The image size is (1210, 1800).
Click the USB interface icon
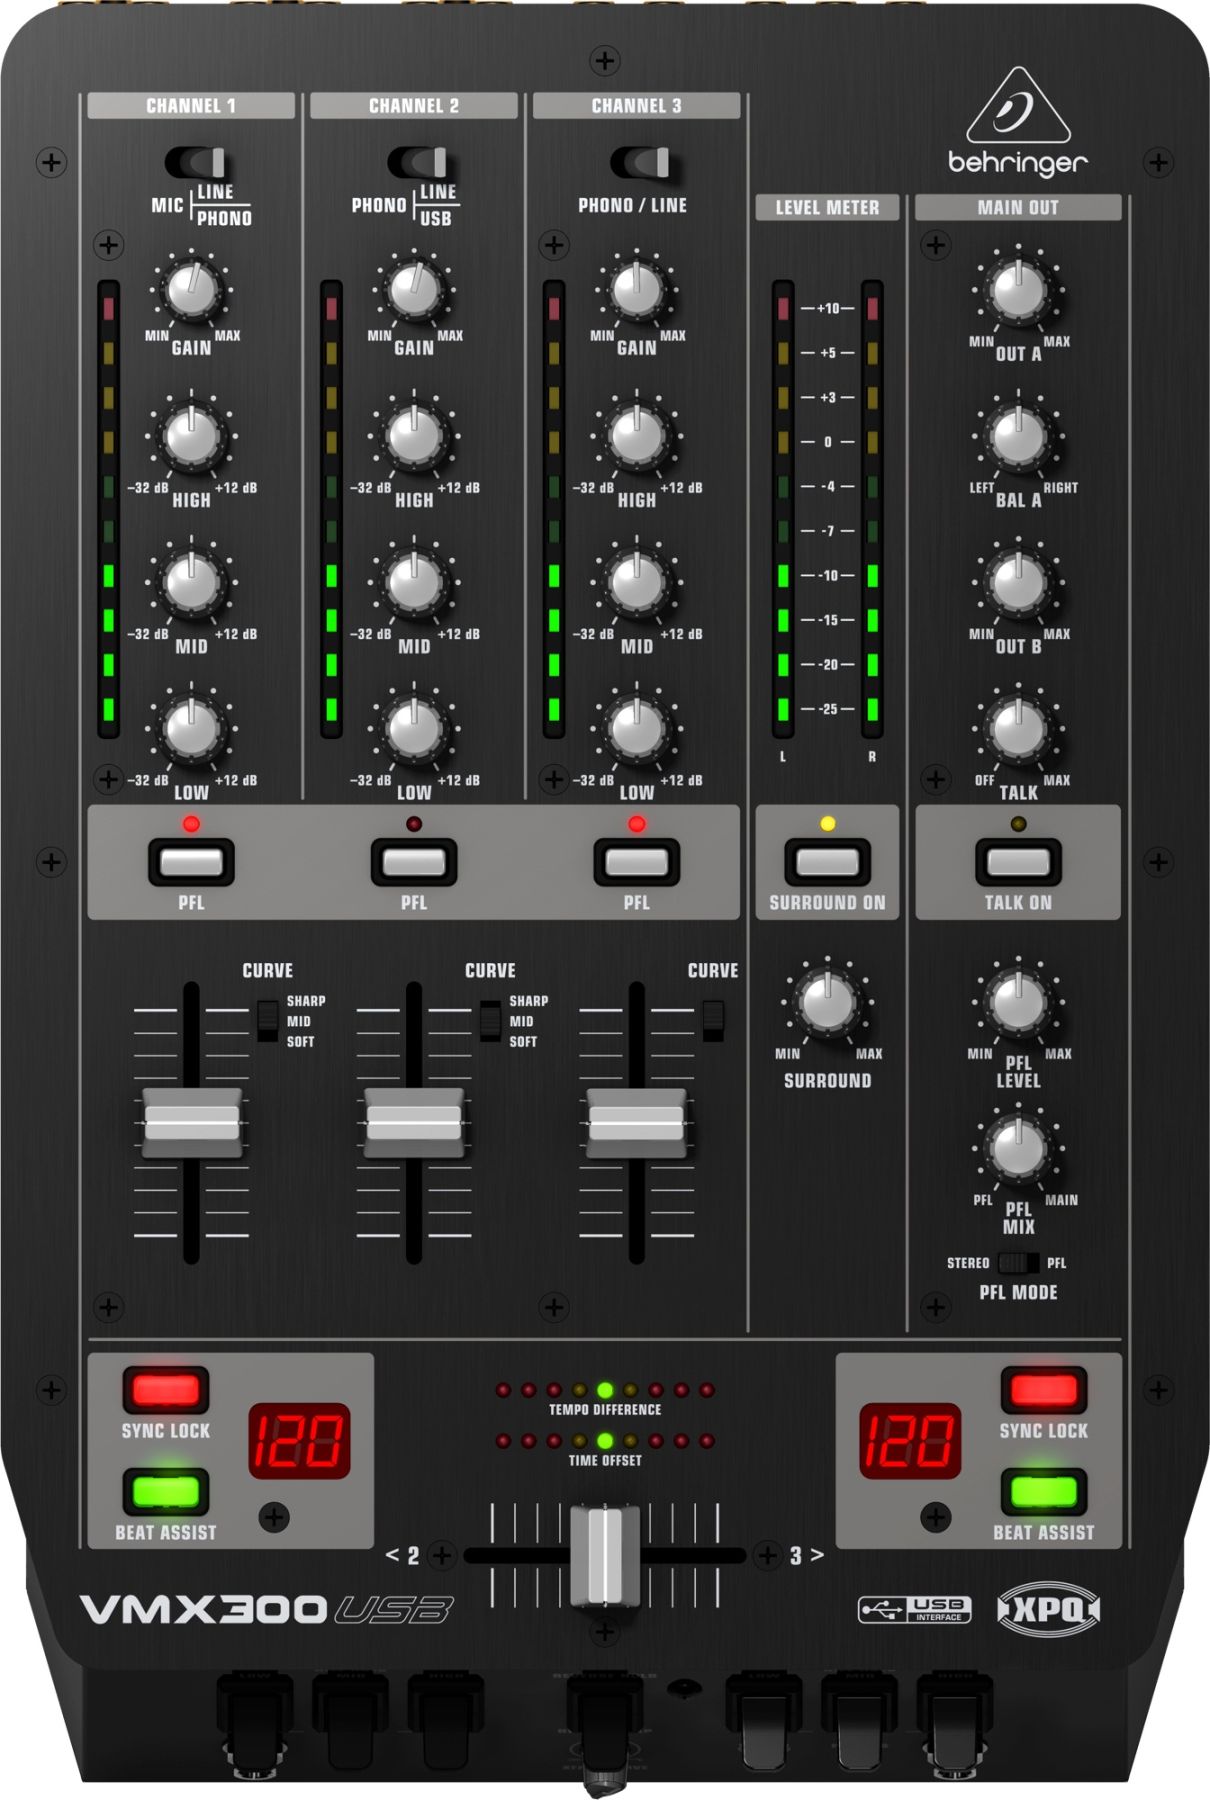[914, 1609]
